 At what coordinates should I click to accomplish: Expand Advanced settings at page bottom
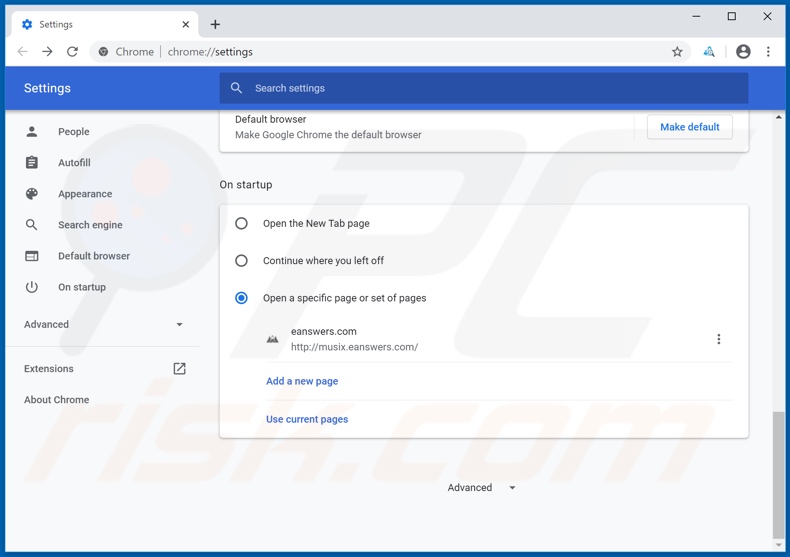(x=481, y=488)
